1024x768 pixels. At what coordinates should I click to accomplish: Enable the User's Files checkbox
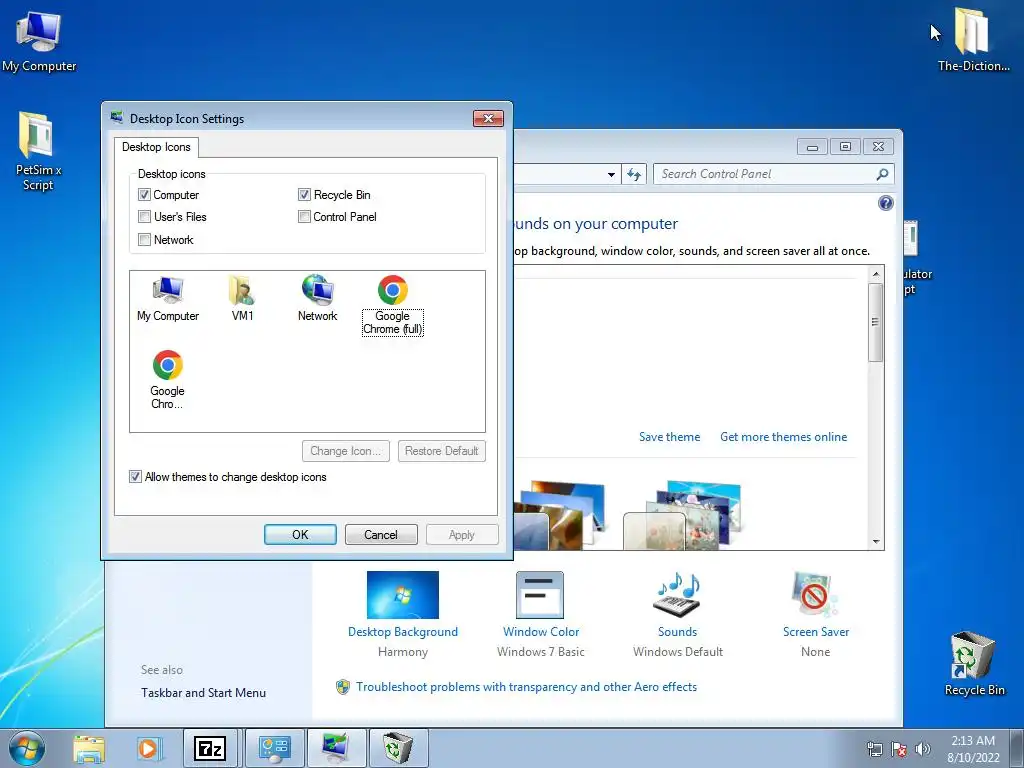(x=144, y=217)
